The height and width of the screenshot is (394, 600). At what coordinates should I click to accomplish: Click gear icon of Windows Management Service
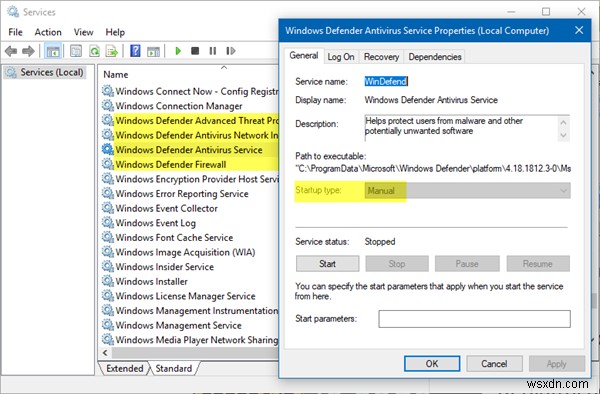pyautogui.click(x=108, y=325)
